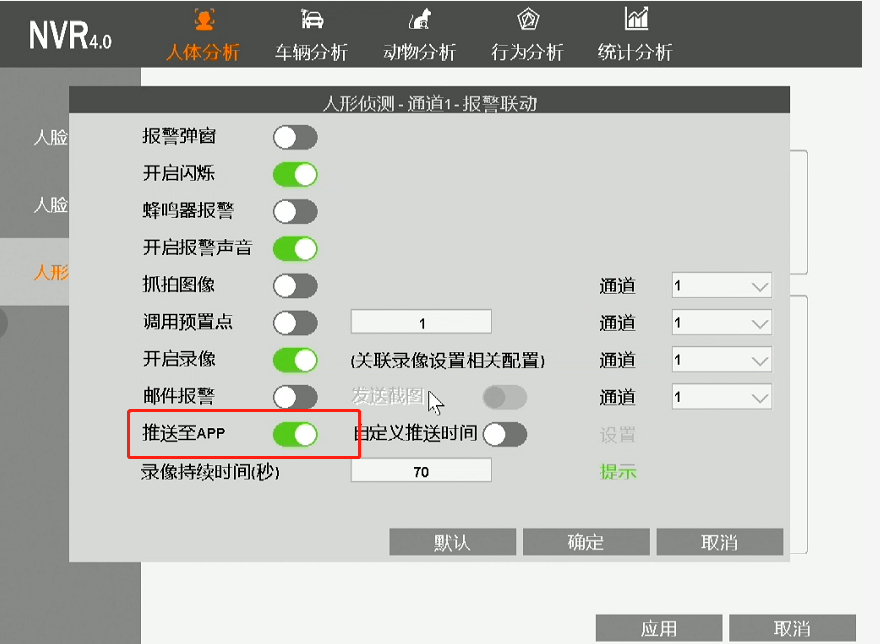This screenshot has height=644, width=880.
Task: Click the 确定 button in dialog
Action: (586, 542)
